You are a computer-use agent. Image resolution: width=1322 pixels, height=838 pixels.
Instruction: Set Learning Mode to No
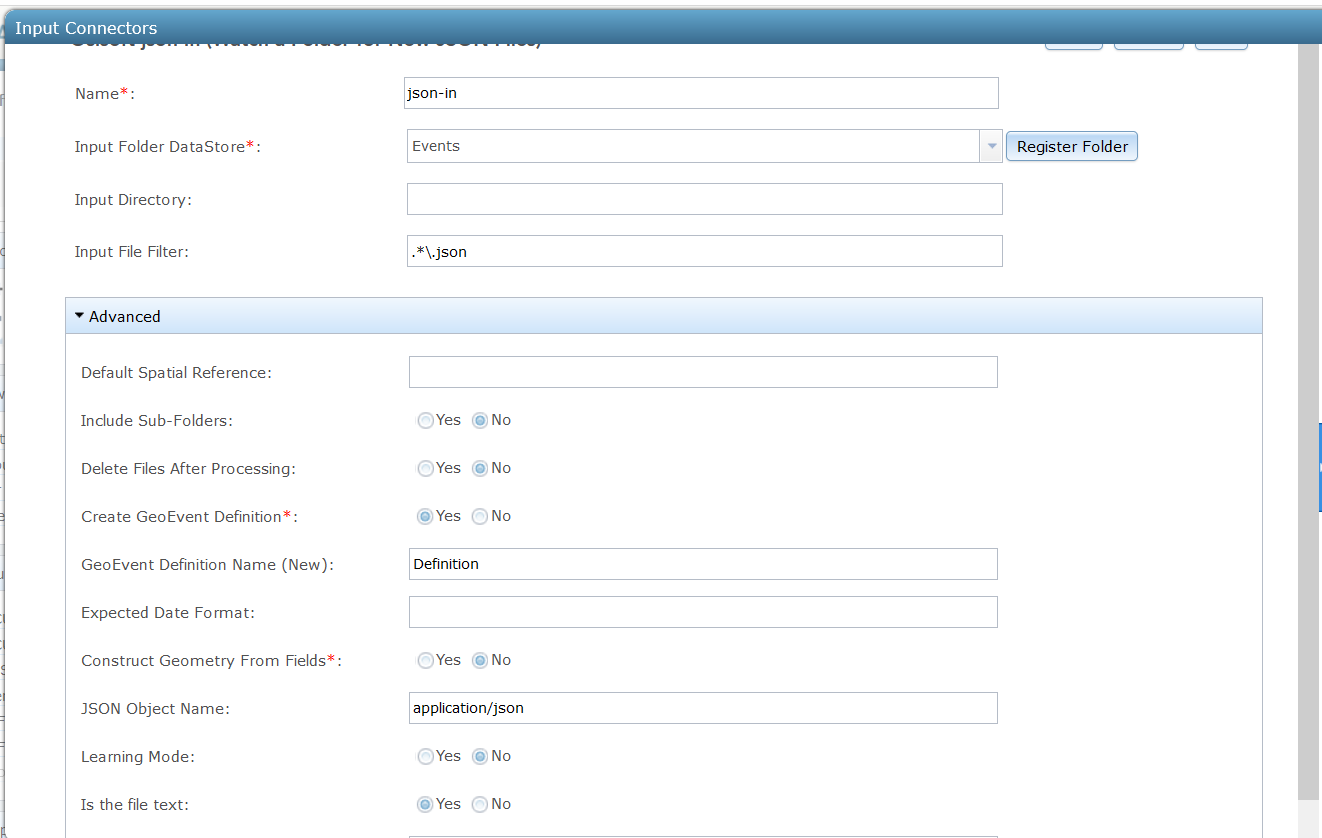(480, 756)
